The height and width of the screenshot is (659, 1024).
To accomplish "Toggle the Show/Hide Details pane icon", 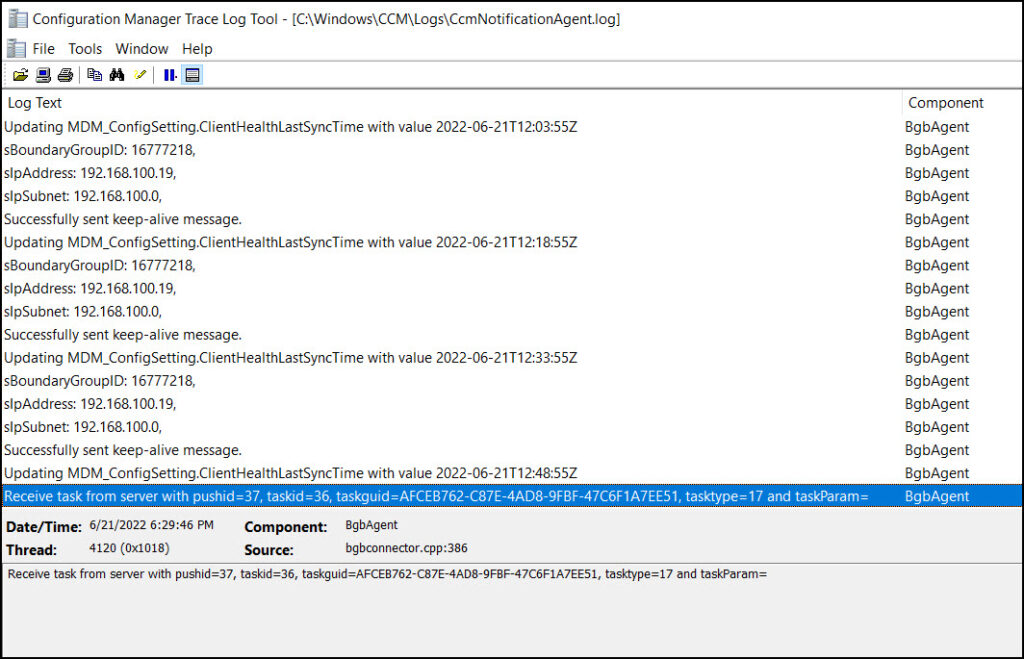I will pos(192,75).
